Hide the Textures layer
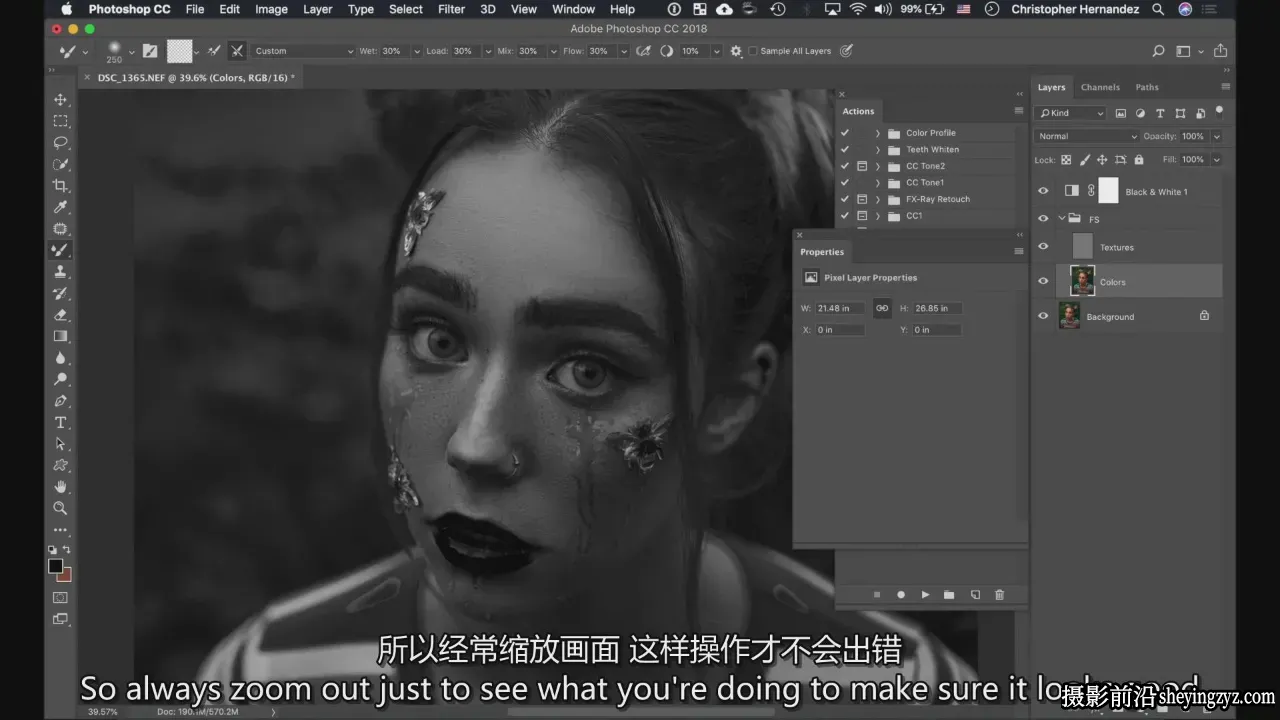This screenshot has height=720, width=1280. [1043, 247]
